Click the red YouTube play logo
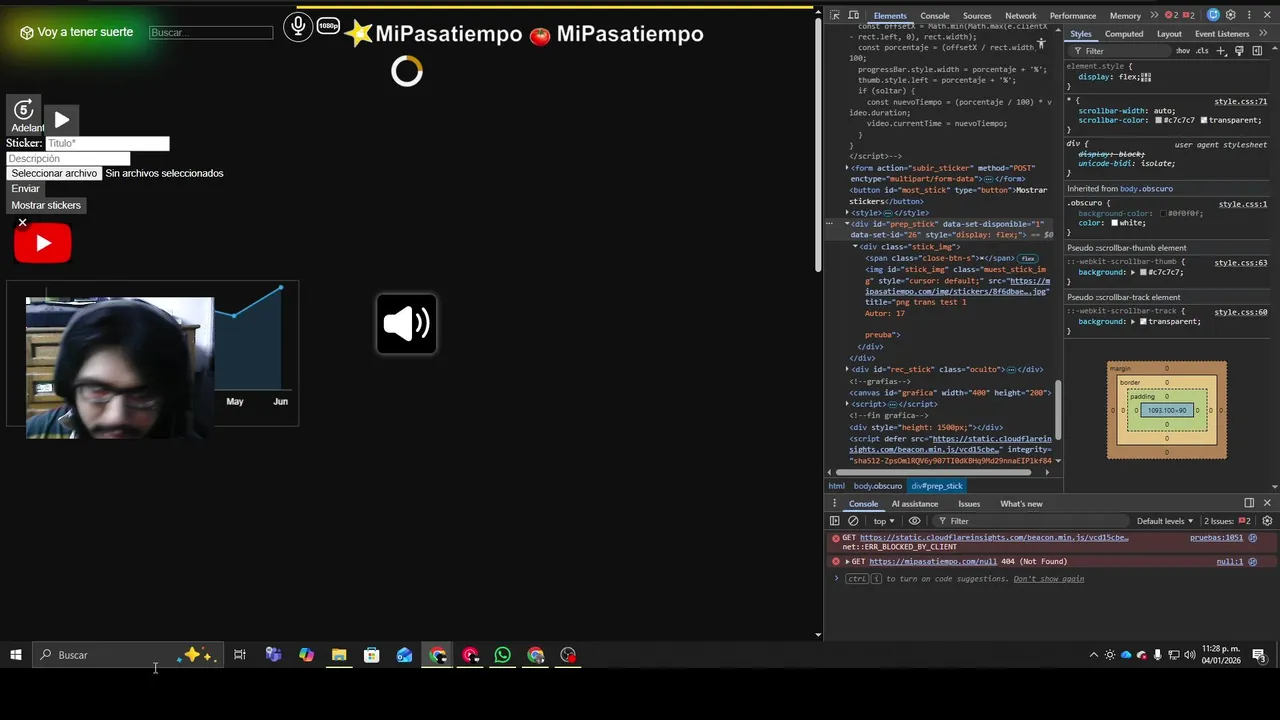 43,243
